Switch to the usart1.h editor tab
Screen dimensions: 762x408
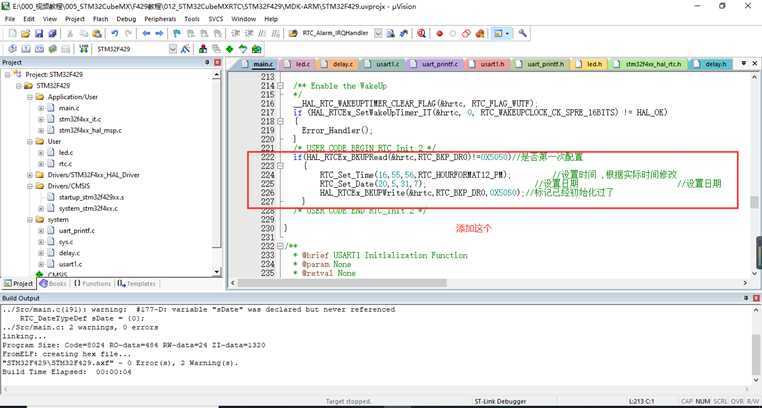(488, 64)
